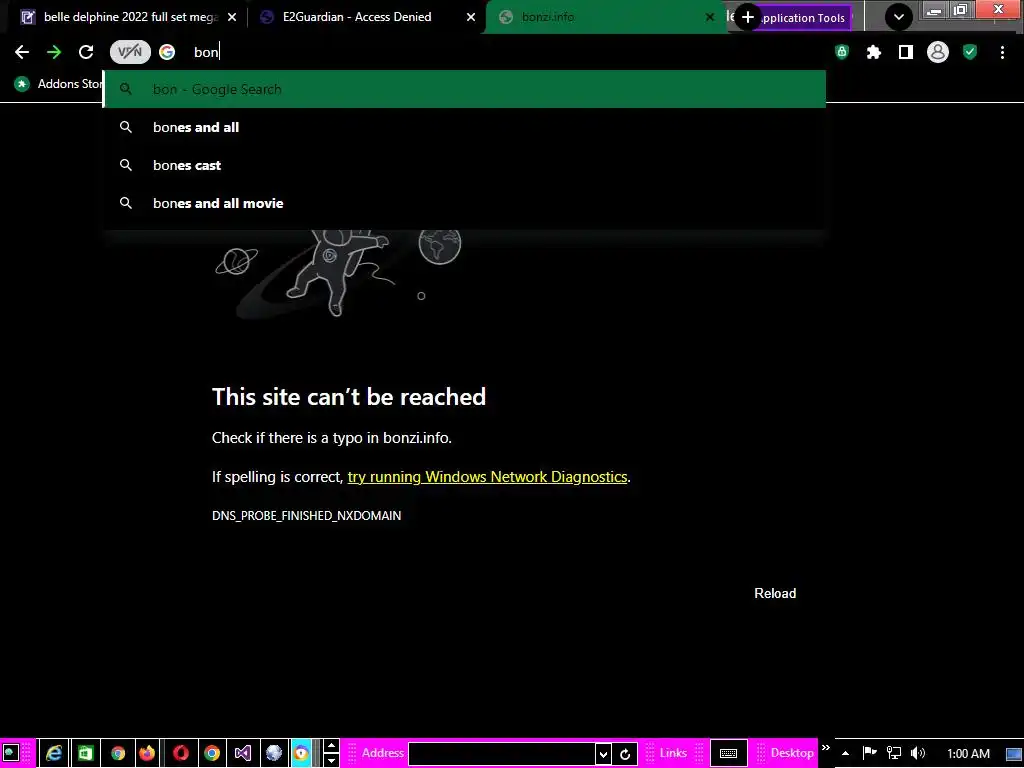Click the Reload button on error page
Screen dimensions: 1024x768
pyautogui.click(x=775, y=593)
